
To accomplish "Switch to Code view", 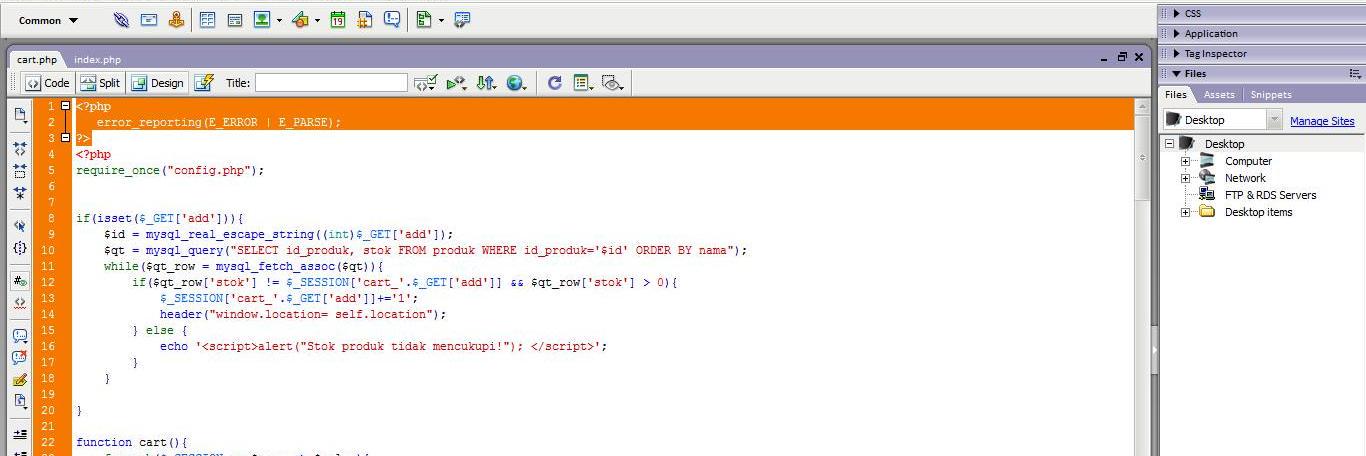I will coord(47,83).
